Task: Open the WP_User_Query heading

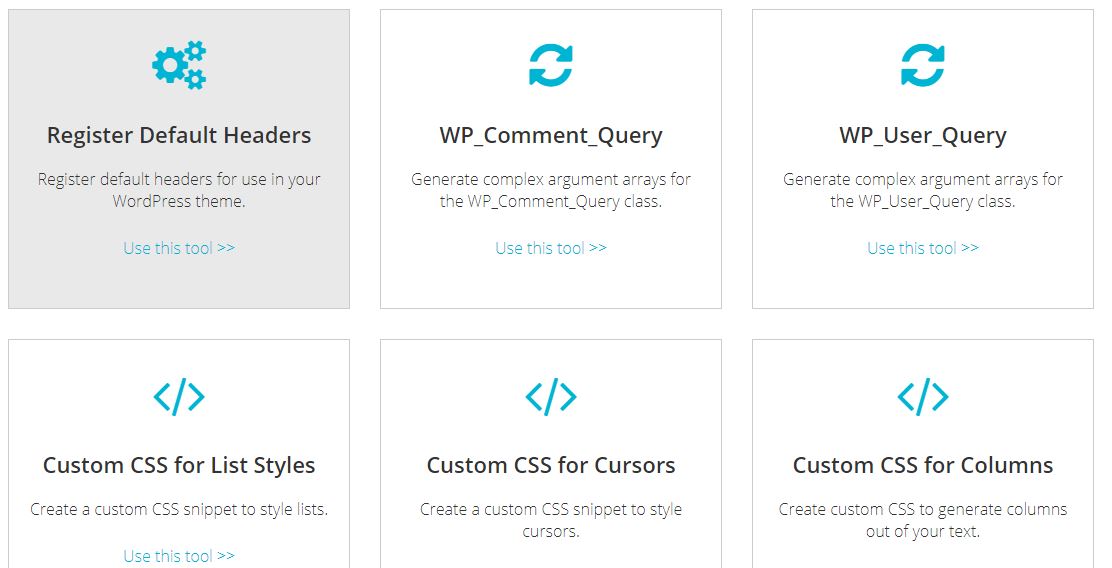Action: pyautogui.click(x=923, y=135)
